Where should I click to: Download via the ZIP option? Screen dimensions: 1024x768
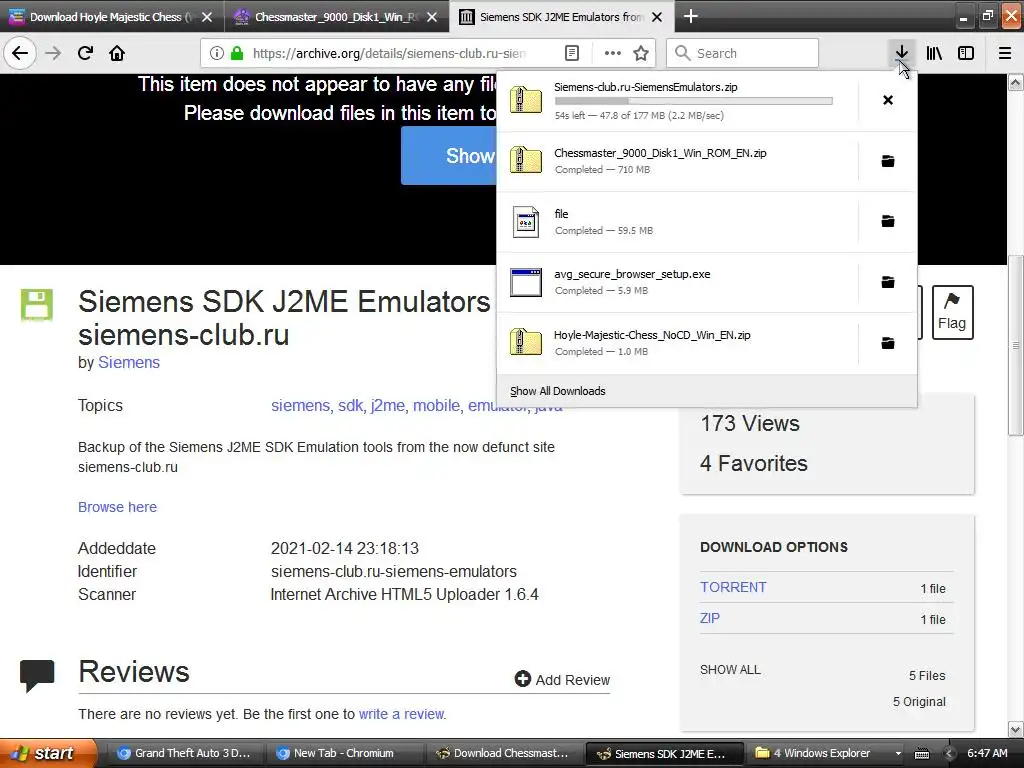[710, 618]
